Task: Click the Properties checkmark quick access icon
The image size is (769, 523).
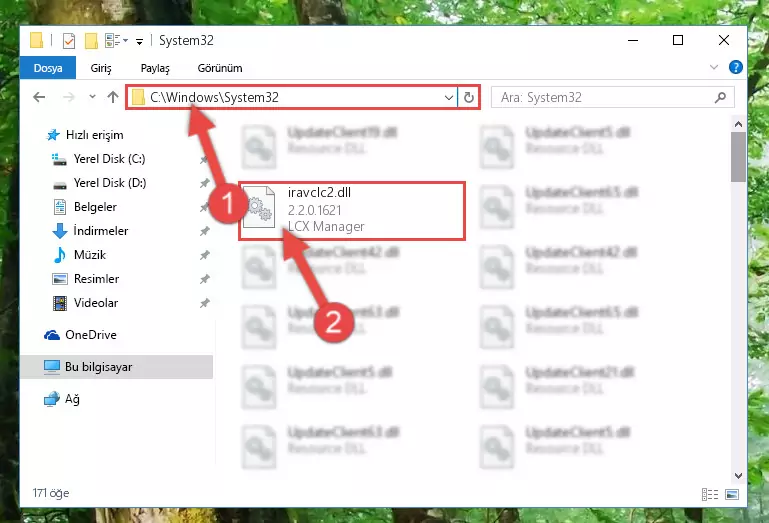Action: (69, 41)
